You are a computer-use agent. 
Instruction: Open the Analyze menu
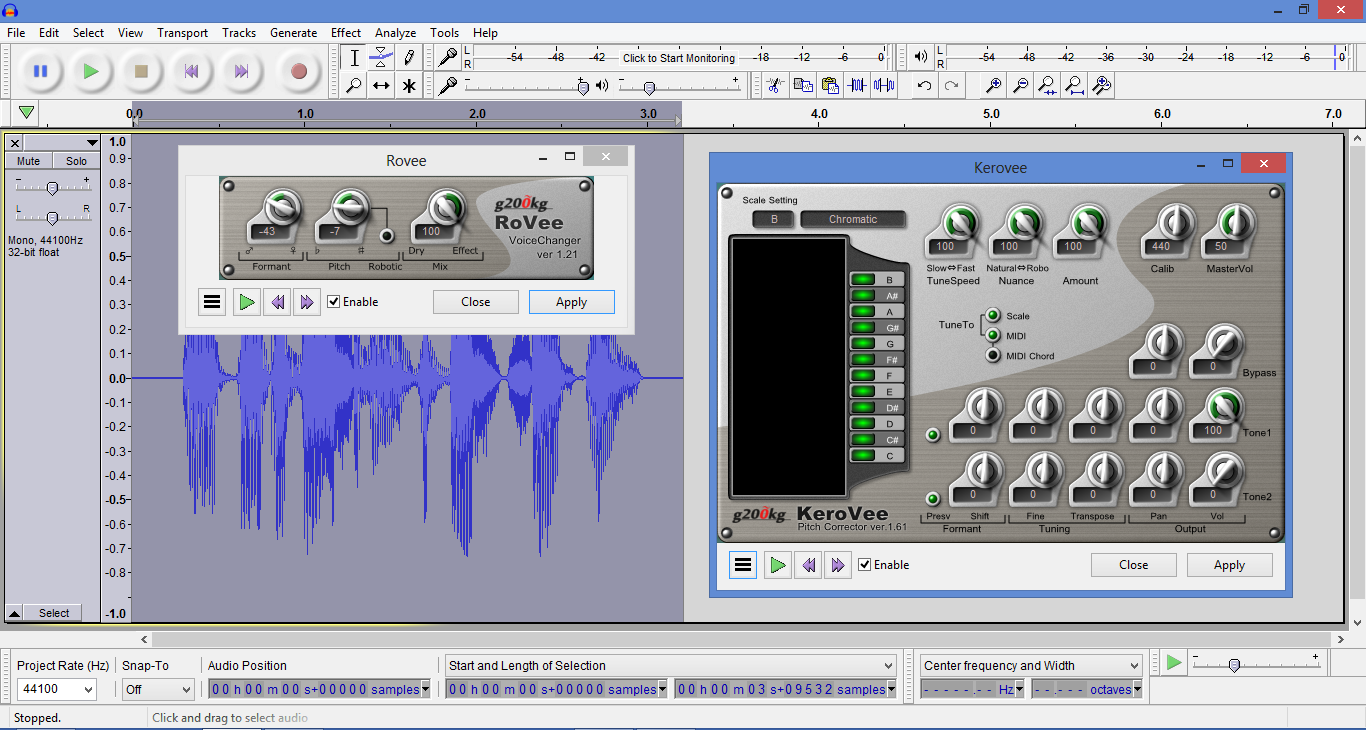(x=396, y=33)
